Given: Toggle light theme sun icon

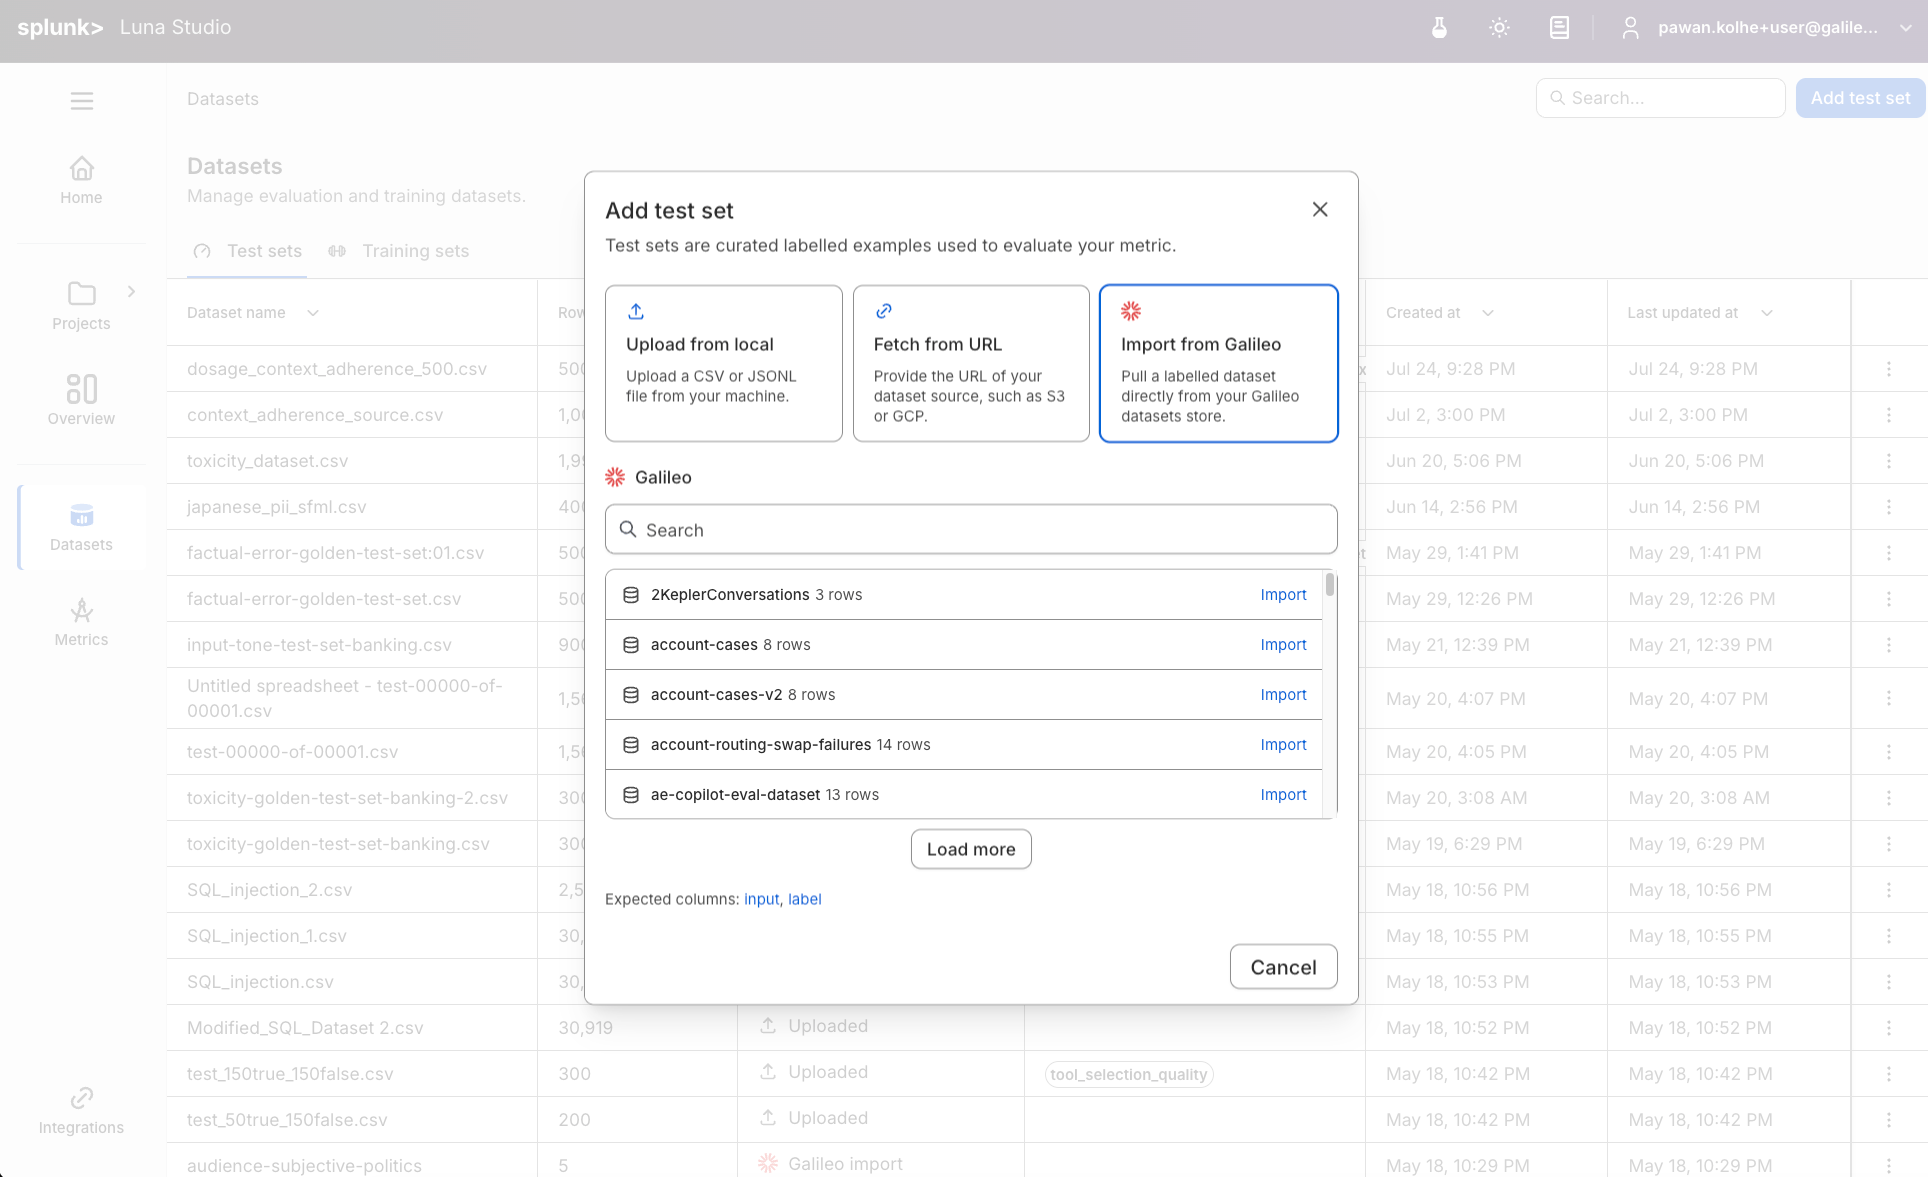Looking at the screenshot, I should (1499, 28).
